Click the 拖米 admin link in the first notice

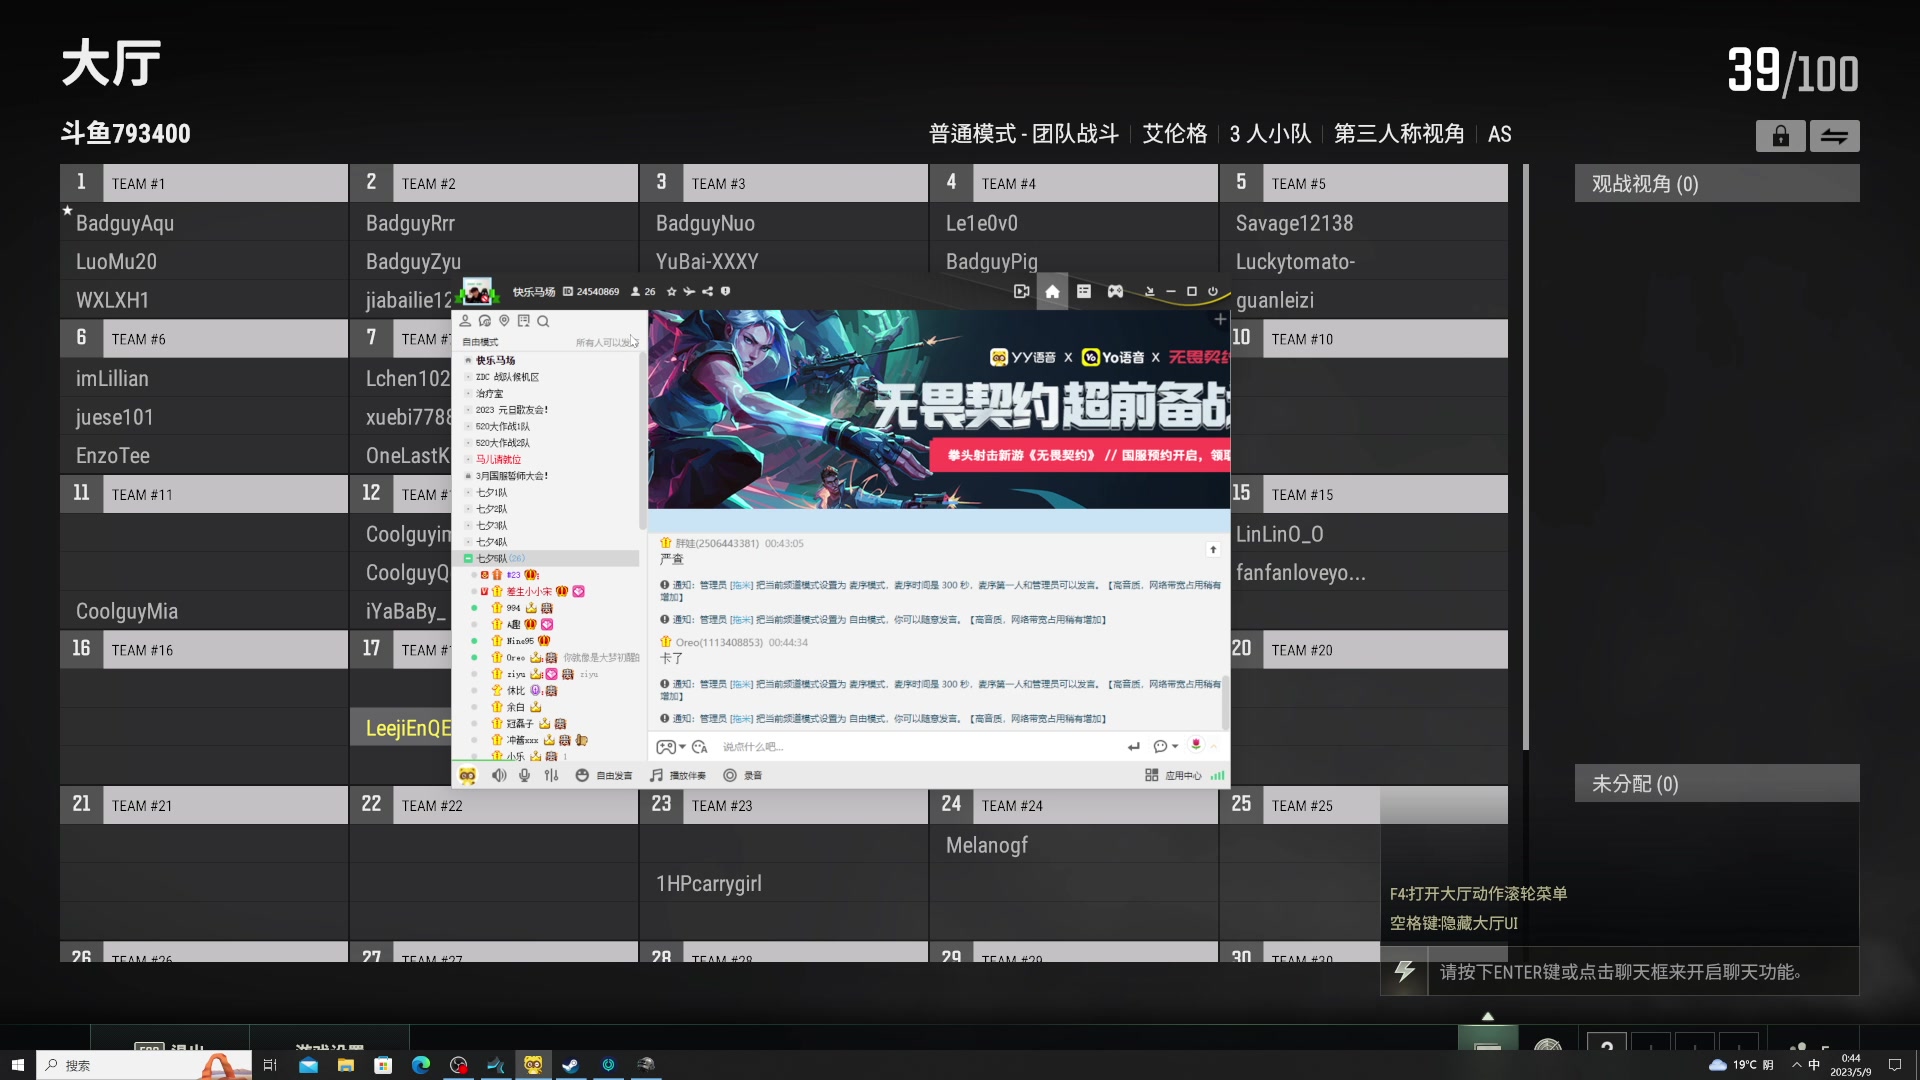click(741, 585)
